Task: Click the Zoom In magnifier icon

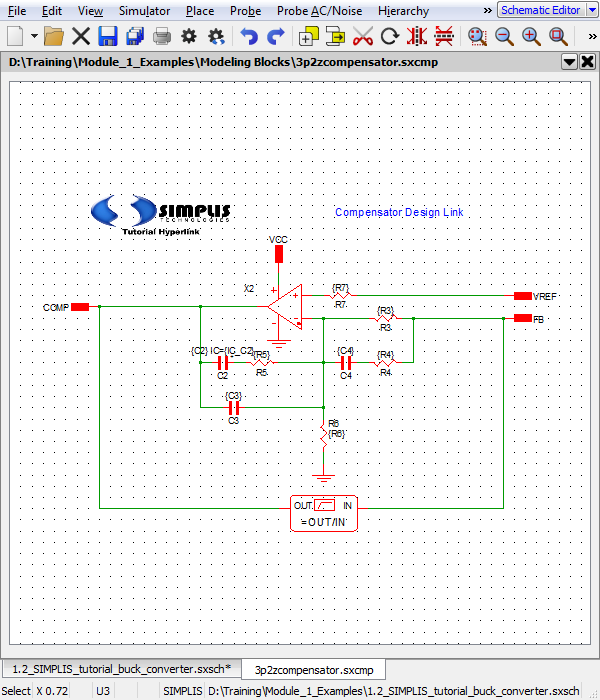Action: (x=531, y=36)
